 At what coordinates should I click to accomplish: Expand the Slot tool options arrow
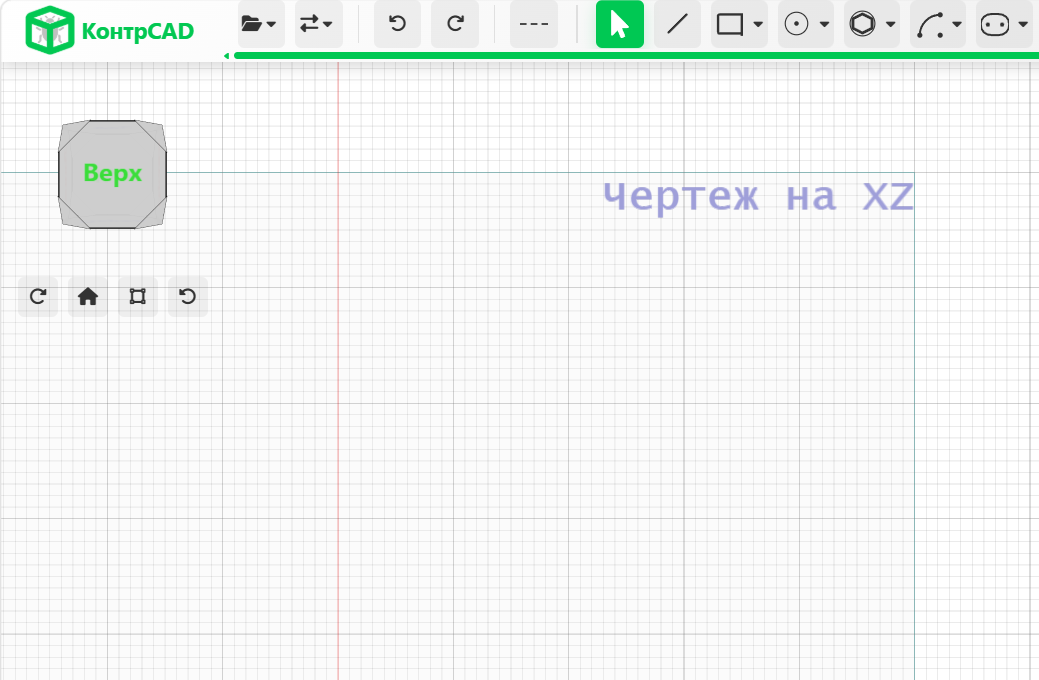[1023, 25]
